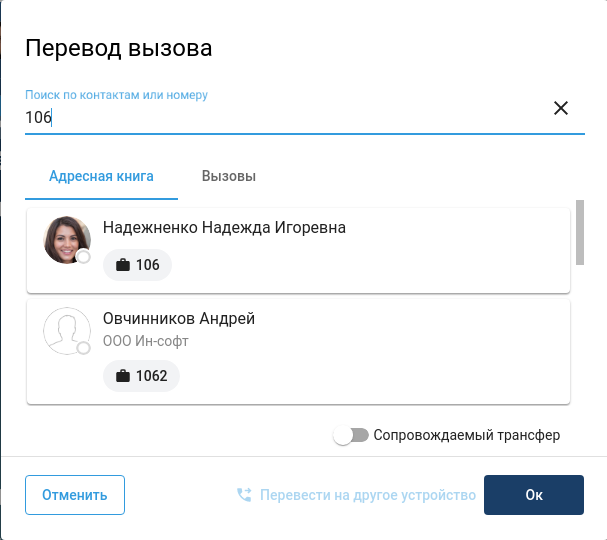Click the Перевести на другое устройство link

click(367, 495)
